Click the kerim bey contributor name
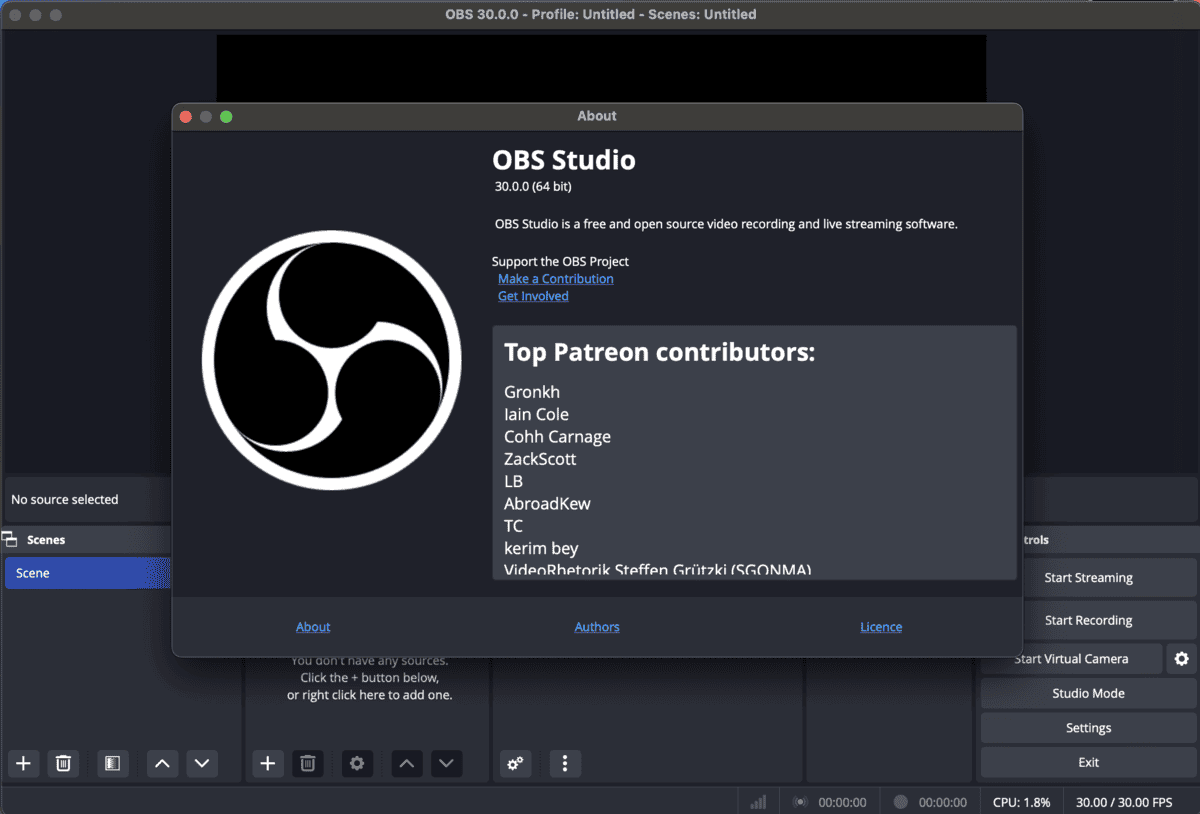Image resolution: width=1200 pixels, height=814 pixels. coord(541,548)
